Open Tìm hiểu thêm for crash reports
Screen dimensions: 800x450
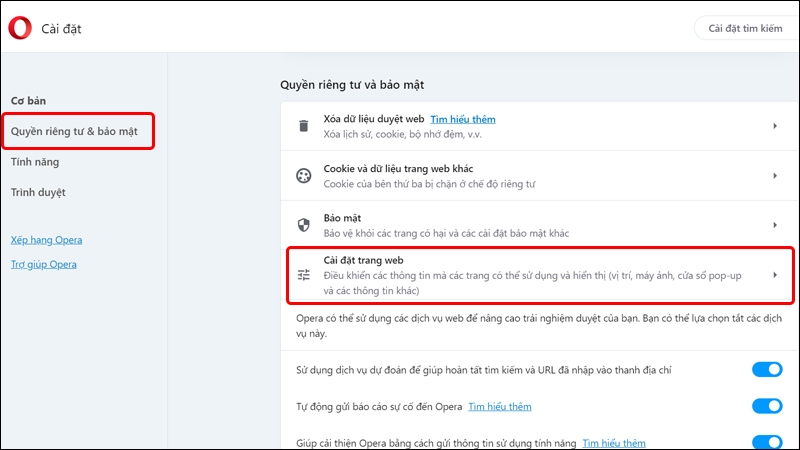click(x=499, y=407)
